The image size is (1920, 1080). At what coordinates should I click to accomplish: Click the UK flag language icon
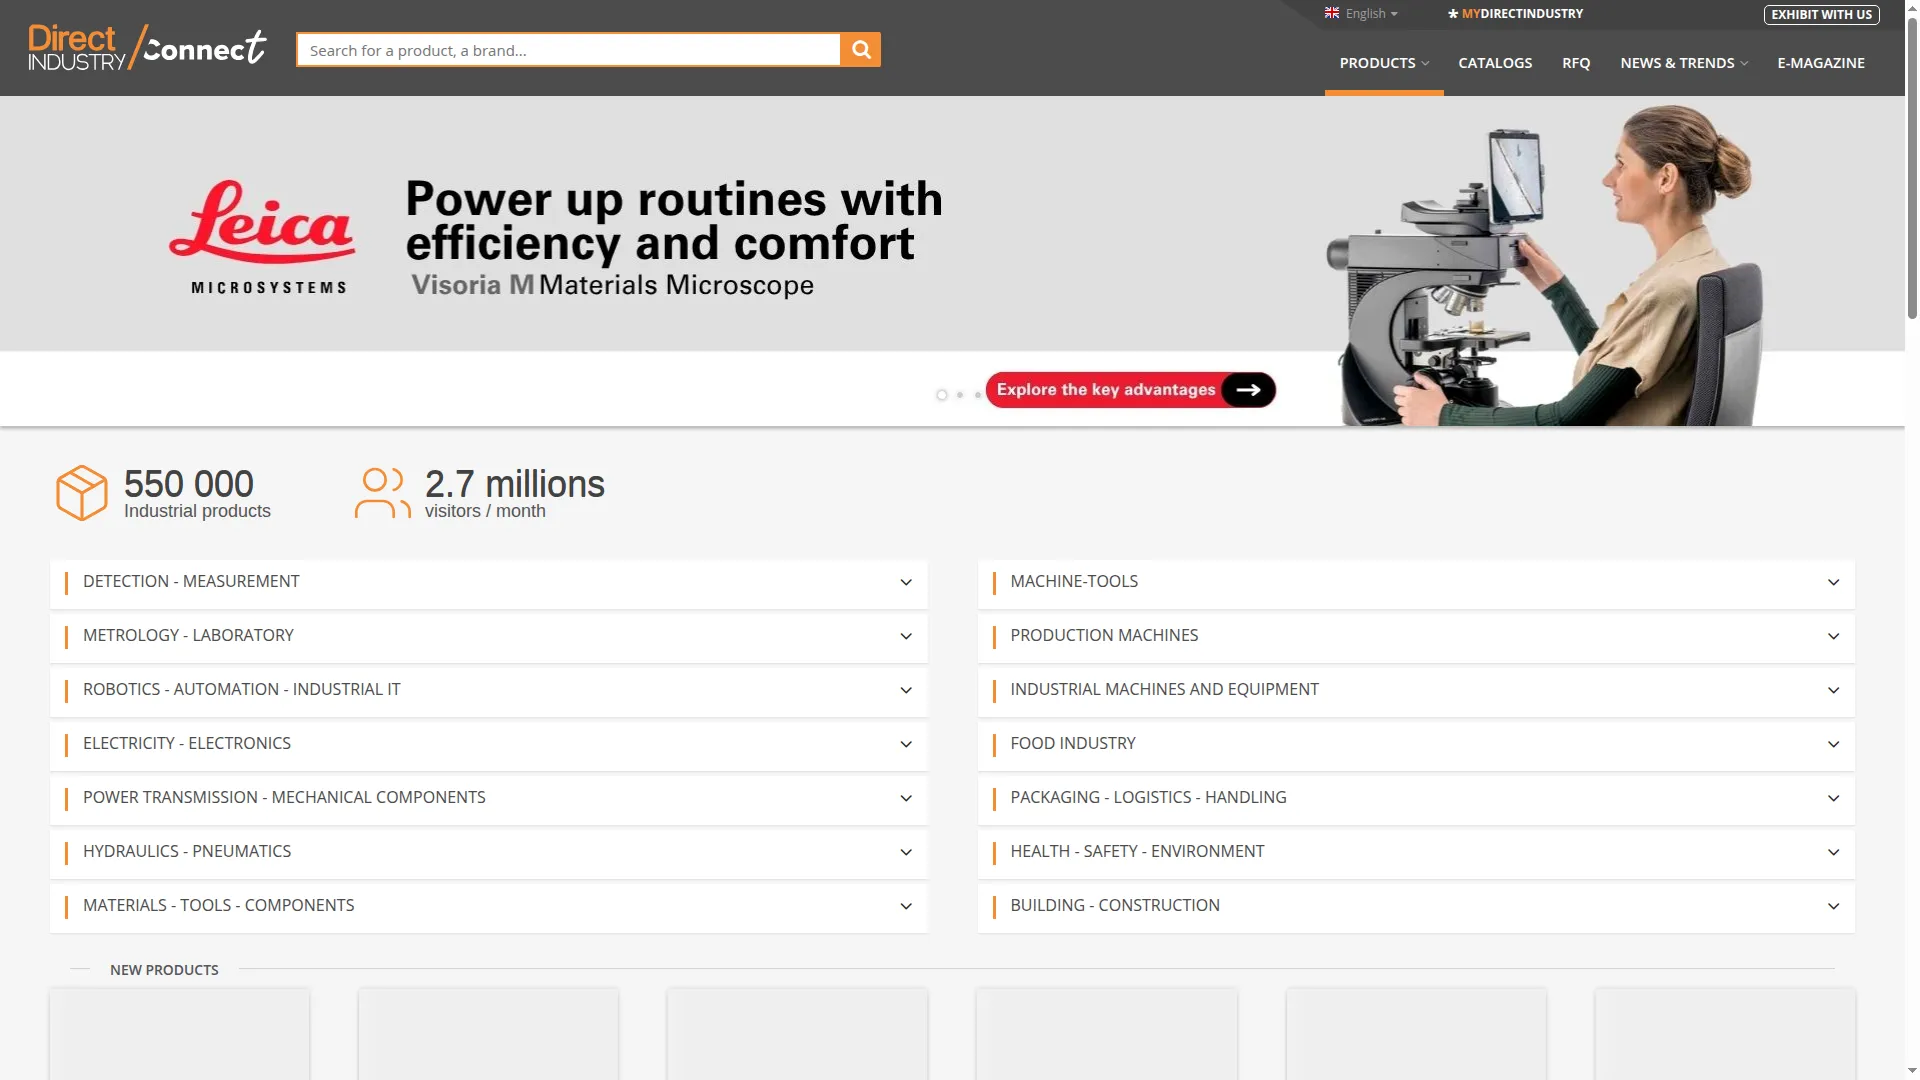[1332, 13]
